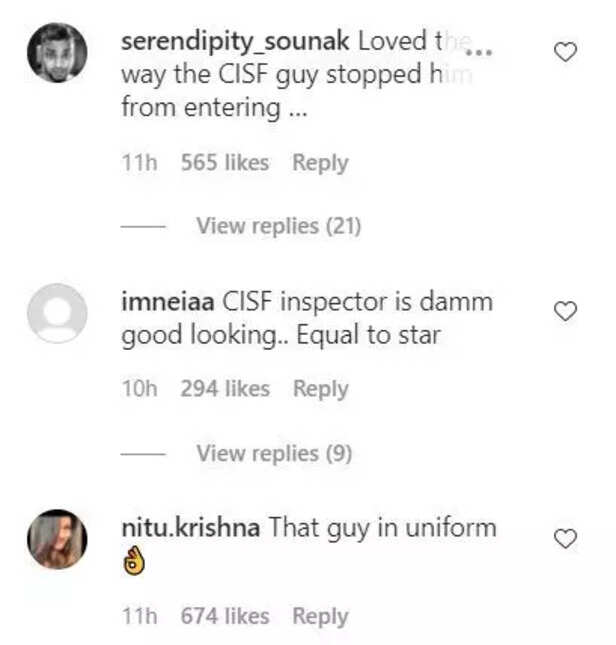
Task: Click the 10h timestamp on imneiaa's comment
Action: (x=139, y=389)
